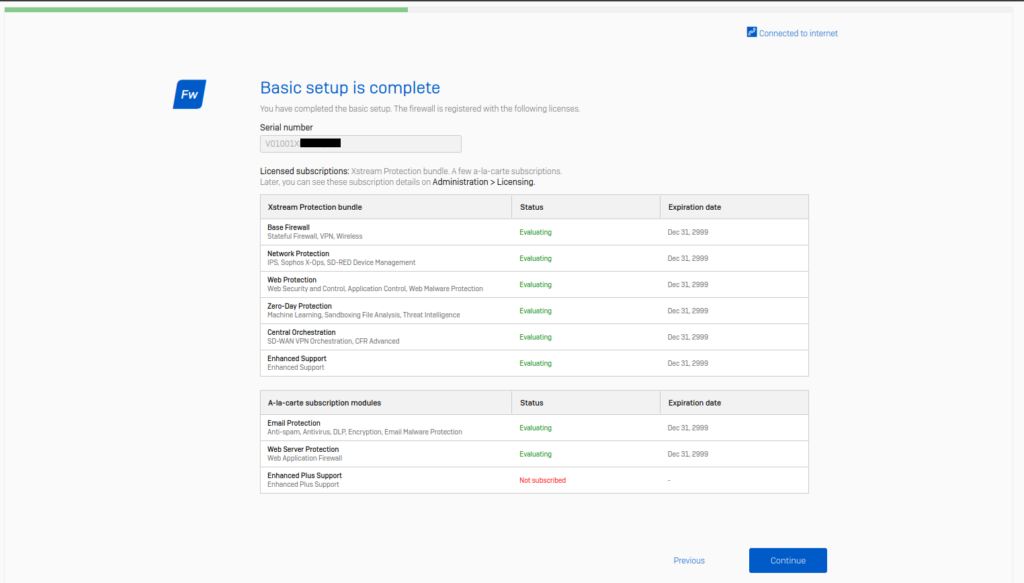Viewport: 1024px width, 583px height.
Task: Click Dec 31, 2999 for Network Protection
Action: (x=687, y=258)
